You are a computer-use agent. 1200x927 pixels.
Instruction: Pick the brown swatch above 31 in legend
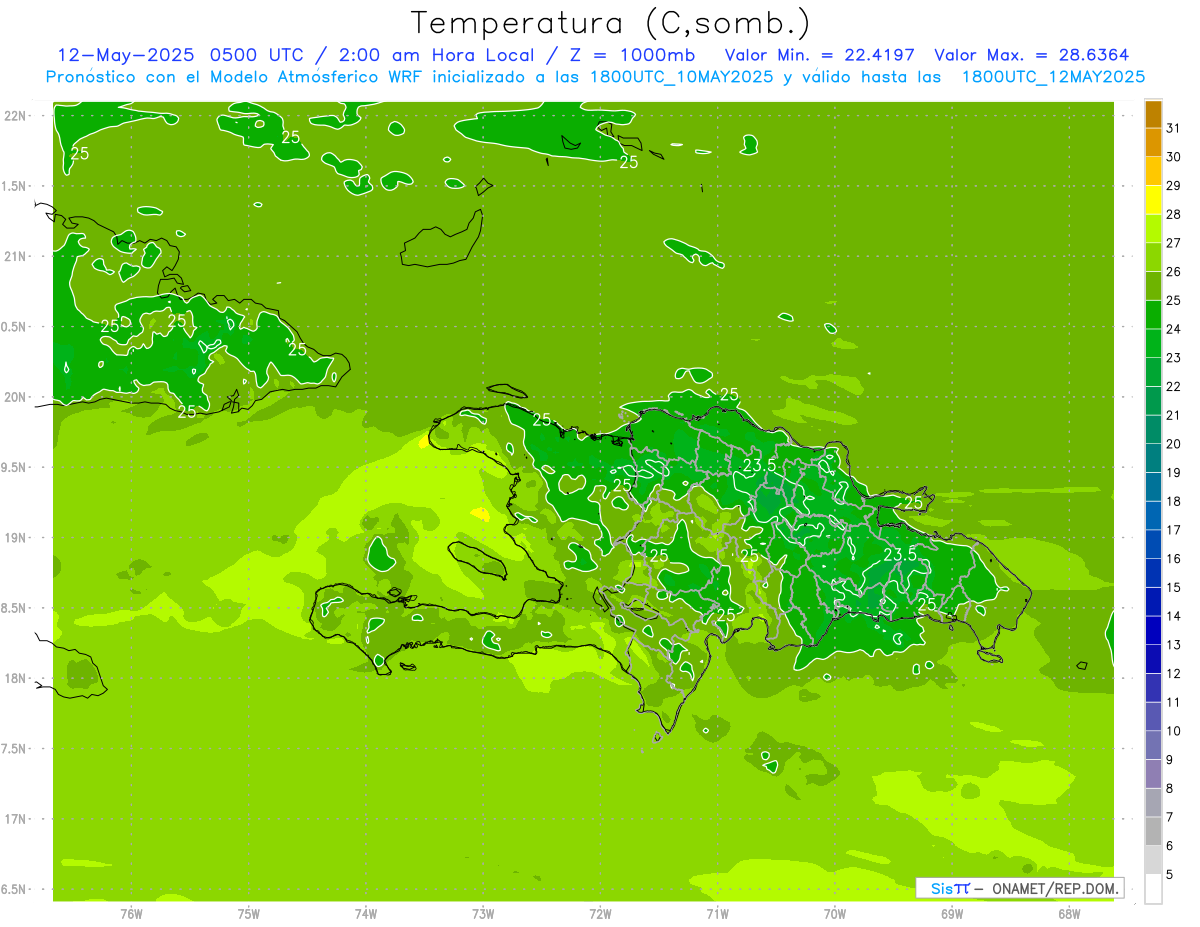tap(1153, 114)
